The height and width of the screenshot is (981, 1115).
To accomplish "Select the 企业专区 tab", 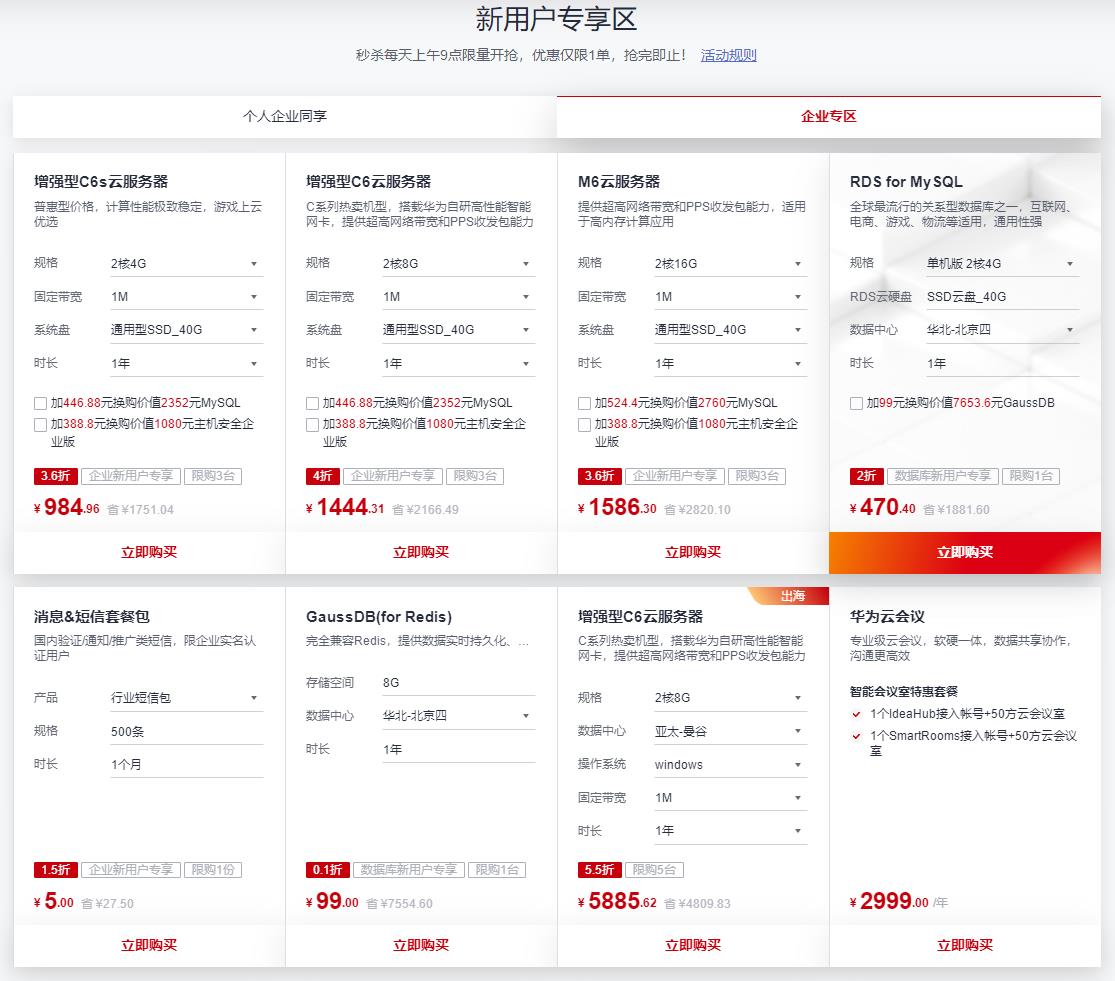I will tap(828, 117).
